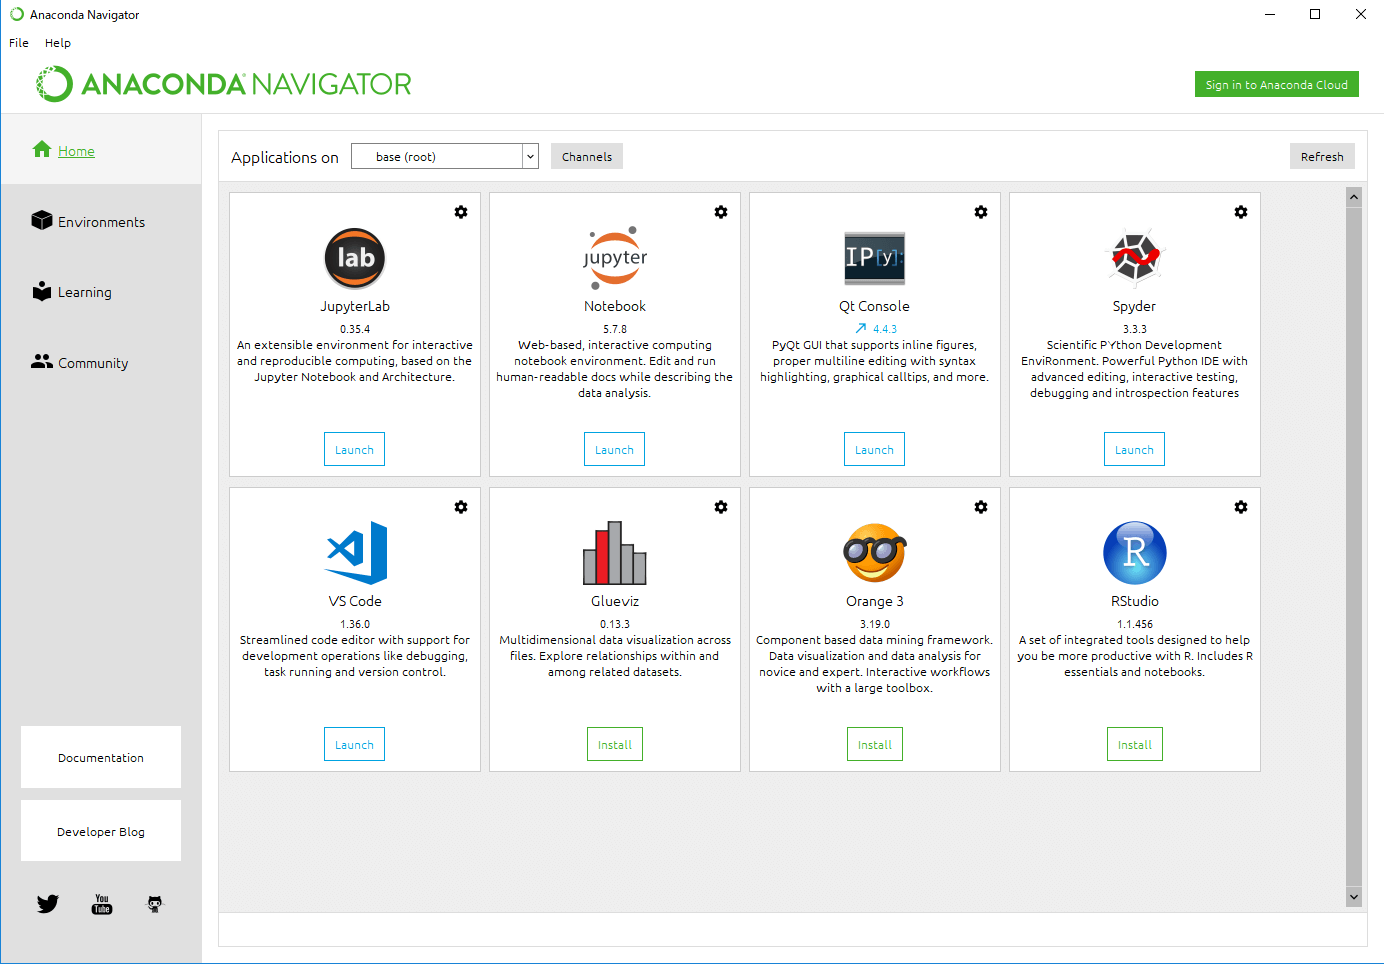This screenshot has width=1384, height=964.
Task: Install Glueviz
Action: point(615,744)
